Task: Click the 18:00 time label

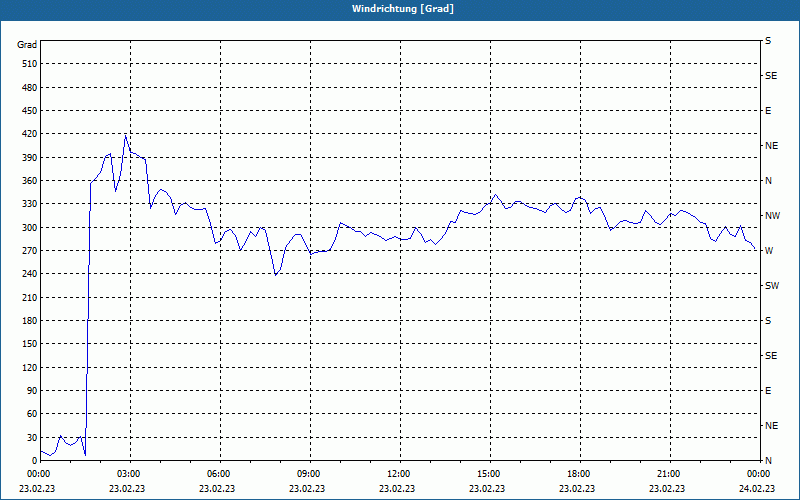Action: (x=579, y=474)
